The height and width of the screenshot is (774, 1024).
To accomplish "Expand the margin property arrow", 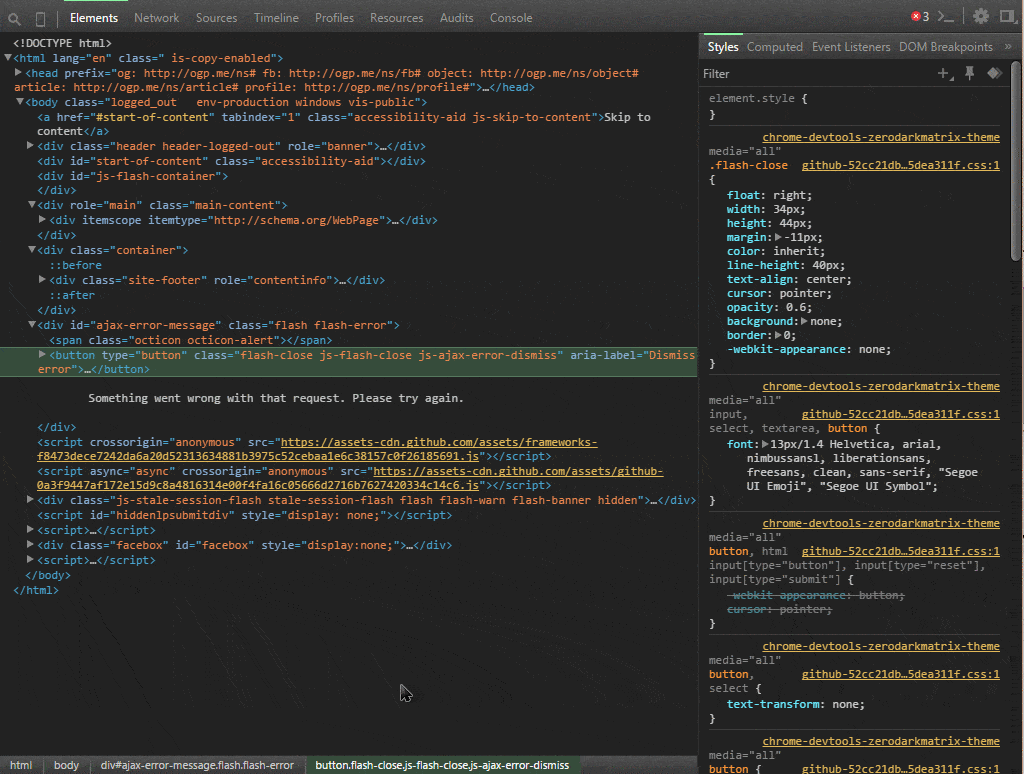I will click(776, 237).
